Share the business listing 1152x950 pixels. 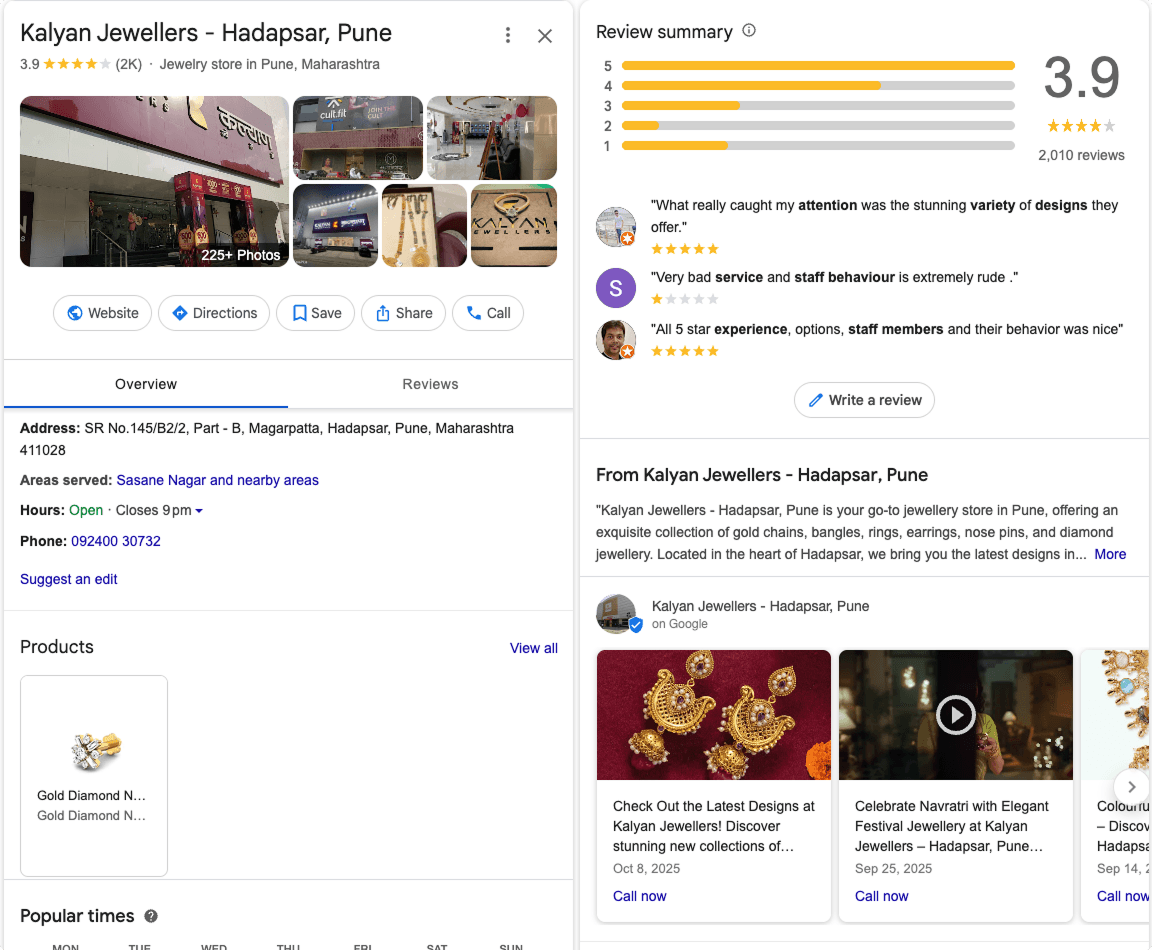(x=403, y=313)
